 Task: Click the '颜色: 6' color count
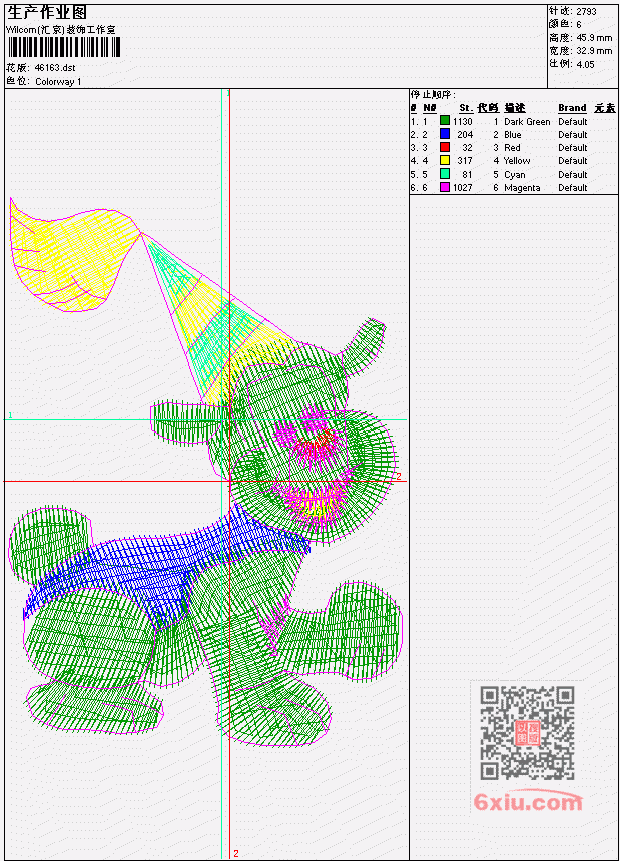[565, 24]
